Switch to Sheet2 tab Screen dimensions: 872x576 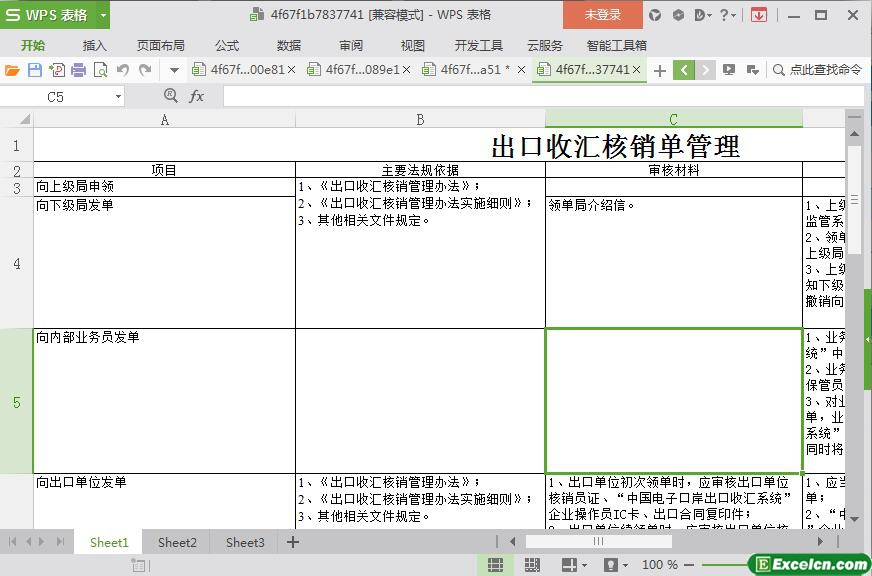[177, 542]
